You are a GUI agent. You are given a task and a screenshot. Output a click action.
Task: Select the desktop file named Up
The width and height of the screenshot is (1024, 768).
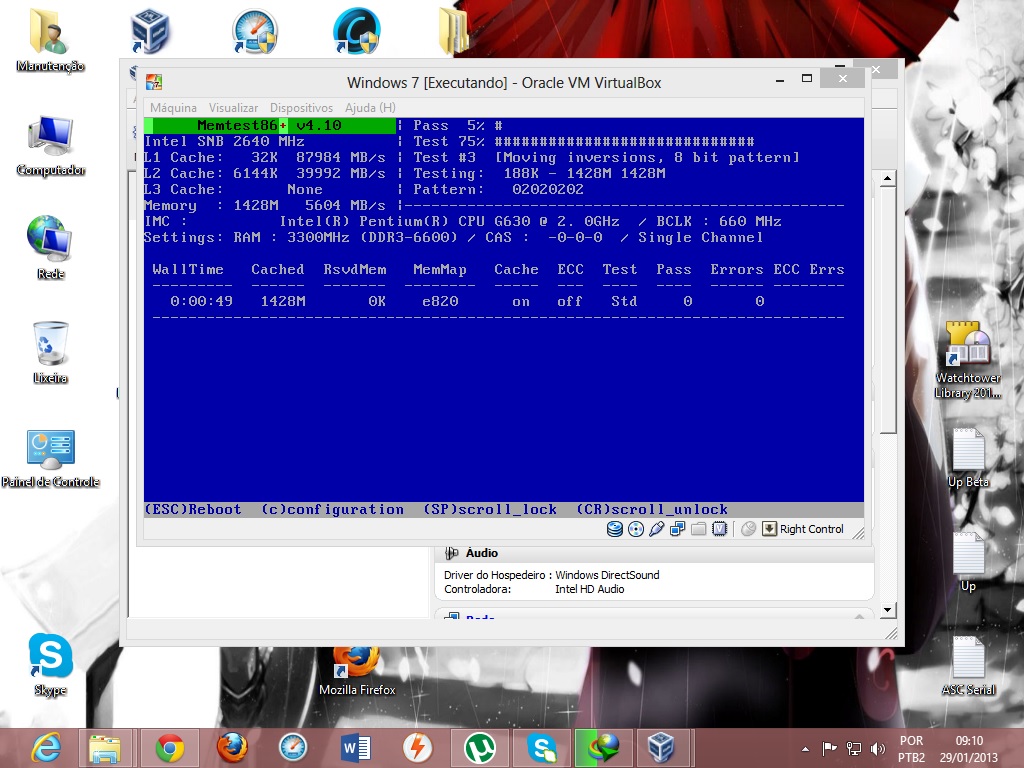click(968, 562)
